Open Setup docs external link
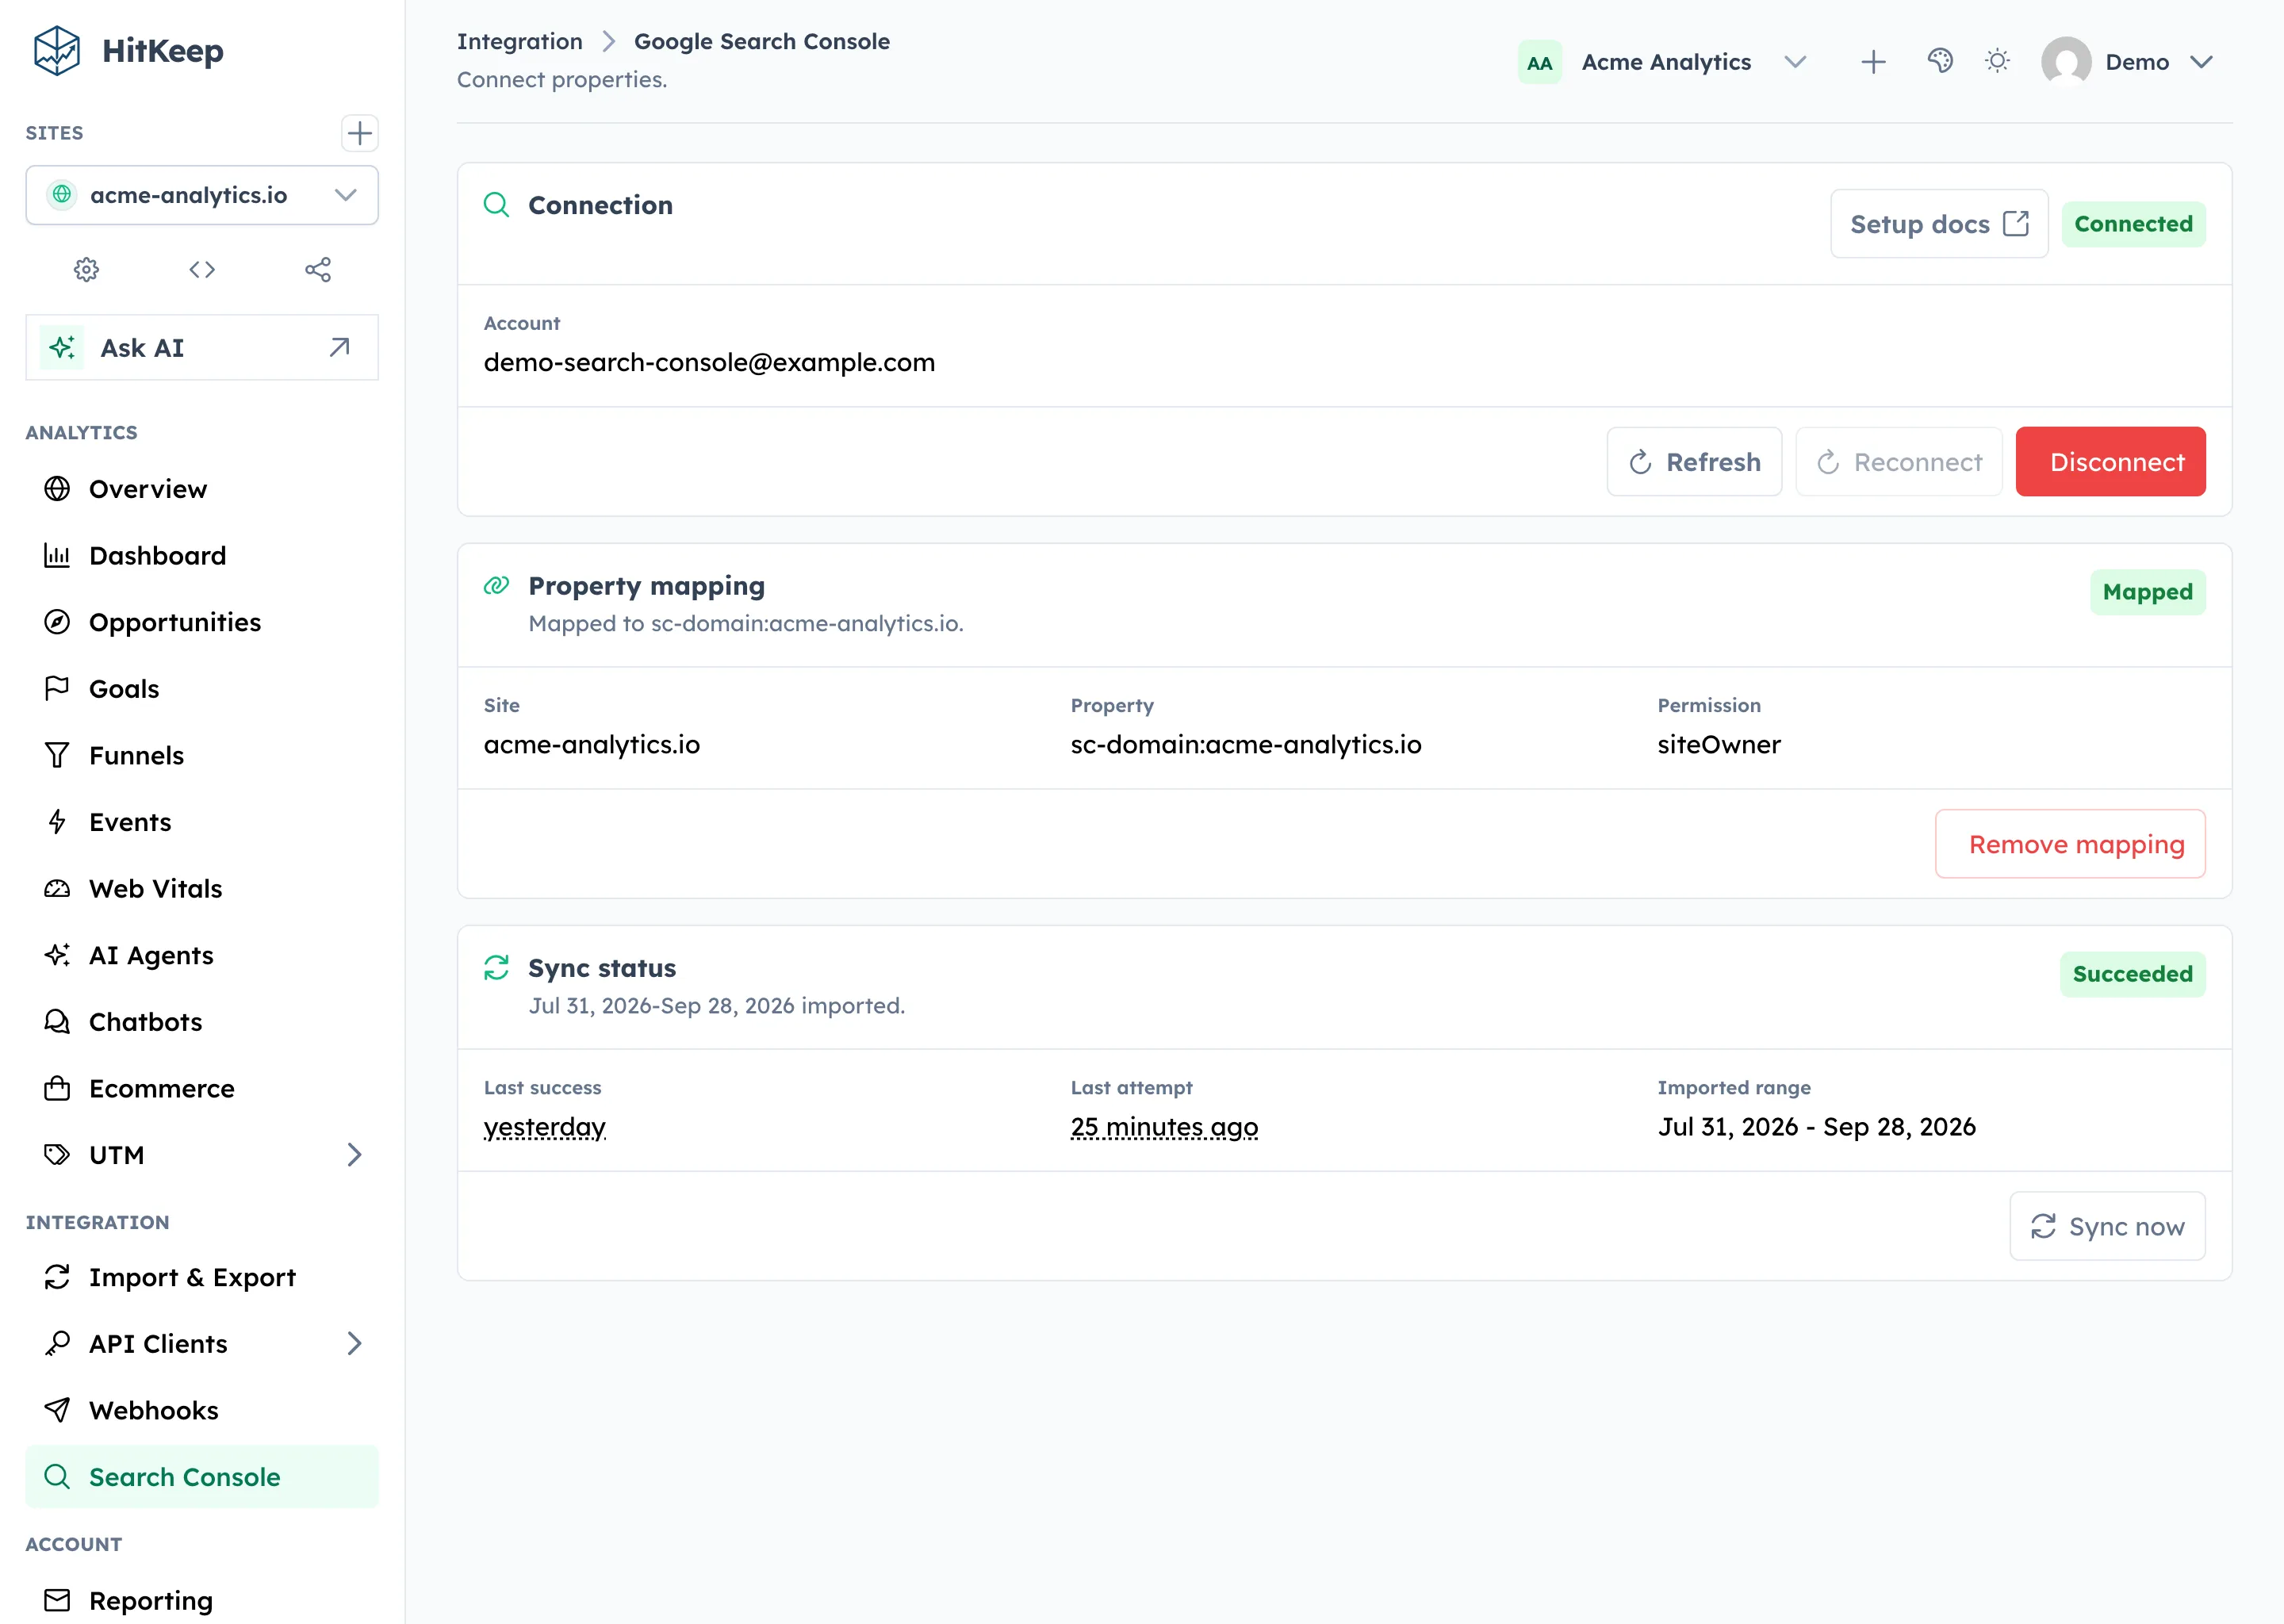The width and height of the screenshot is (2284, 1624). pos(1939,224)
